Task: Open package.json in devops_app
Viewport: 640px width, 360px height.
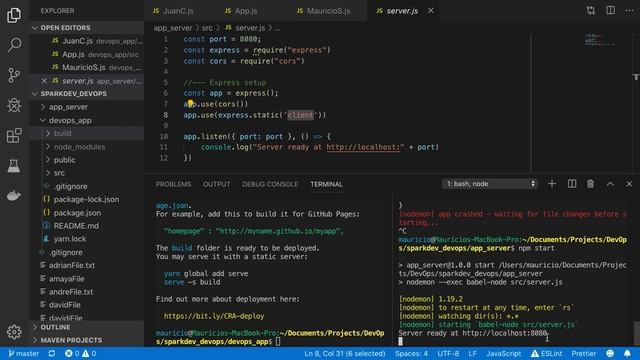Action: point(77,213)
